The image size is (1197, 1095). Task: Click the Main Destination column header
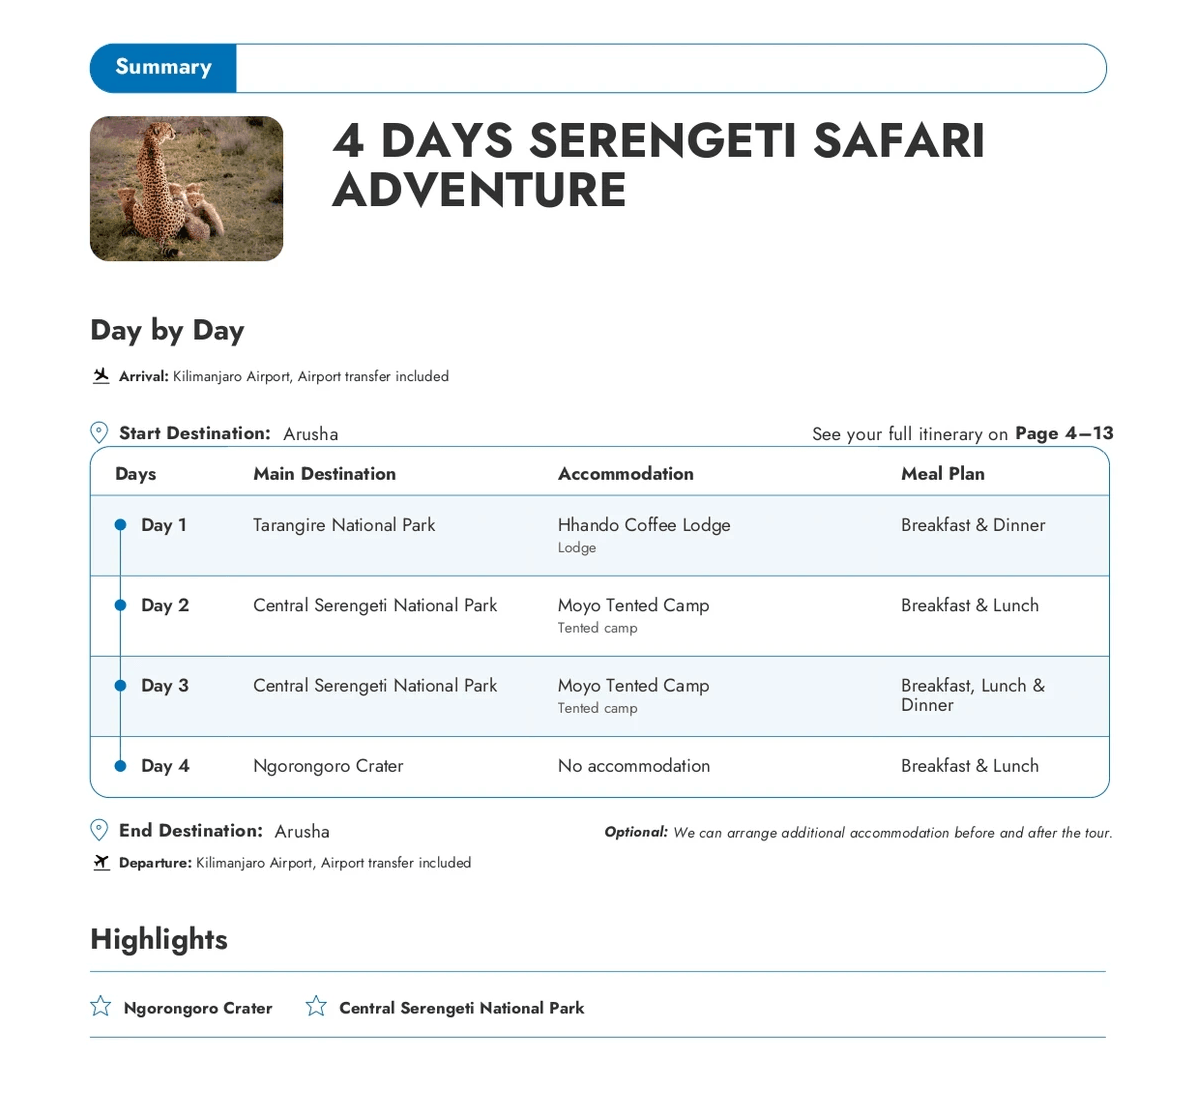[324, 474]
